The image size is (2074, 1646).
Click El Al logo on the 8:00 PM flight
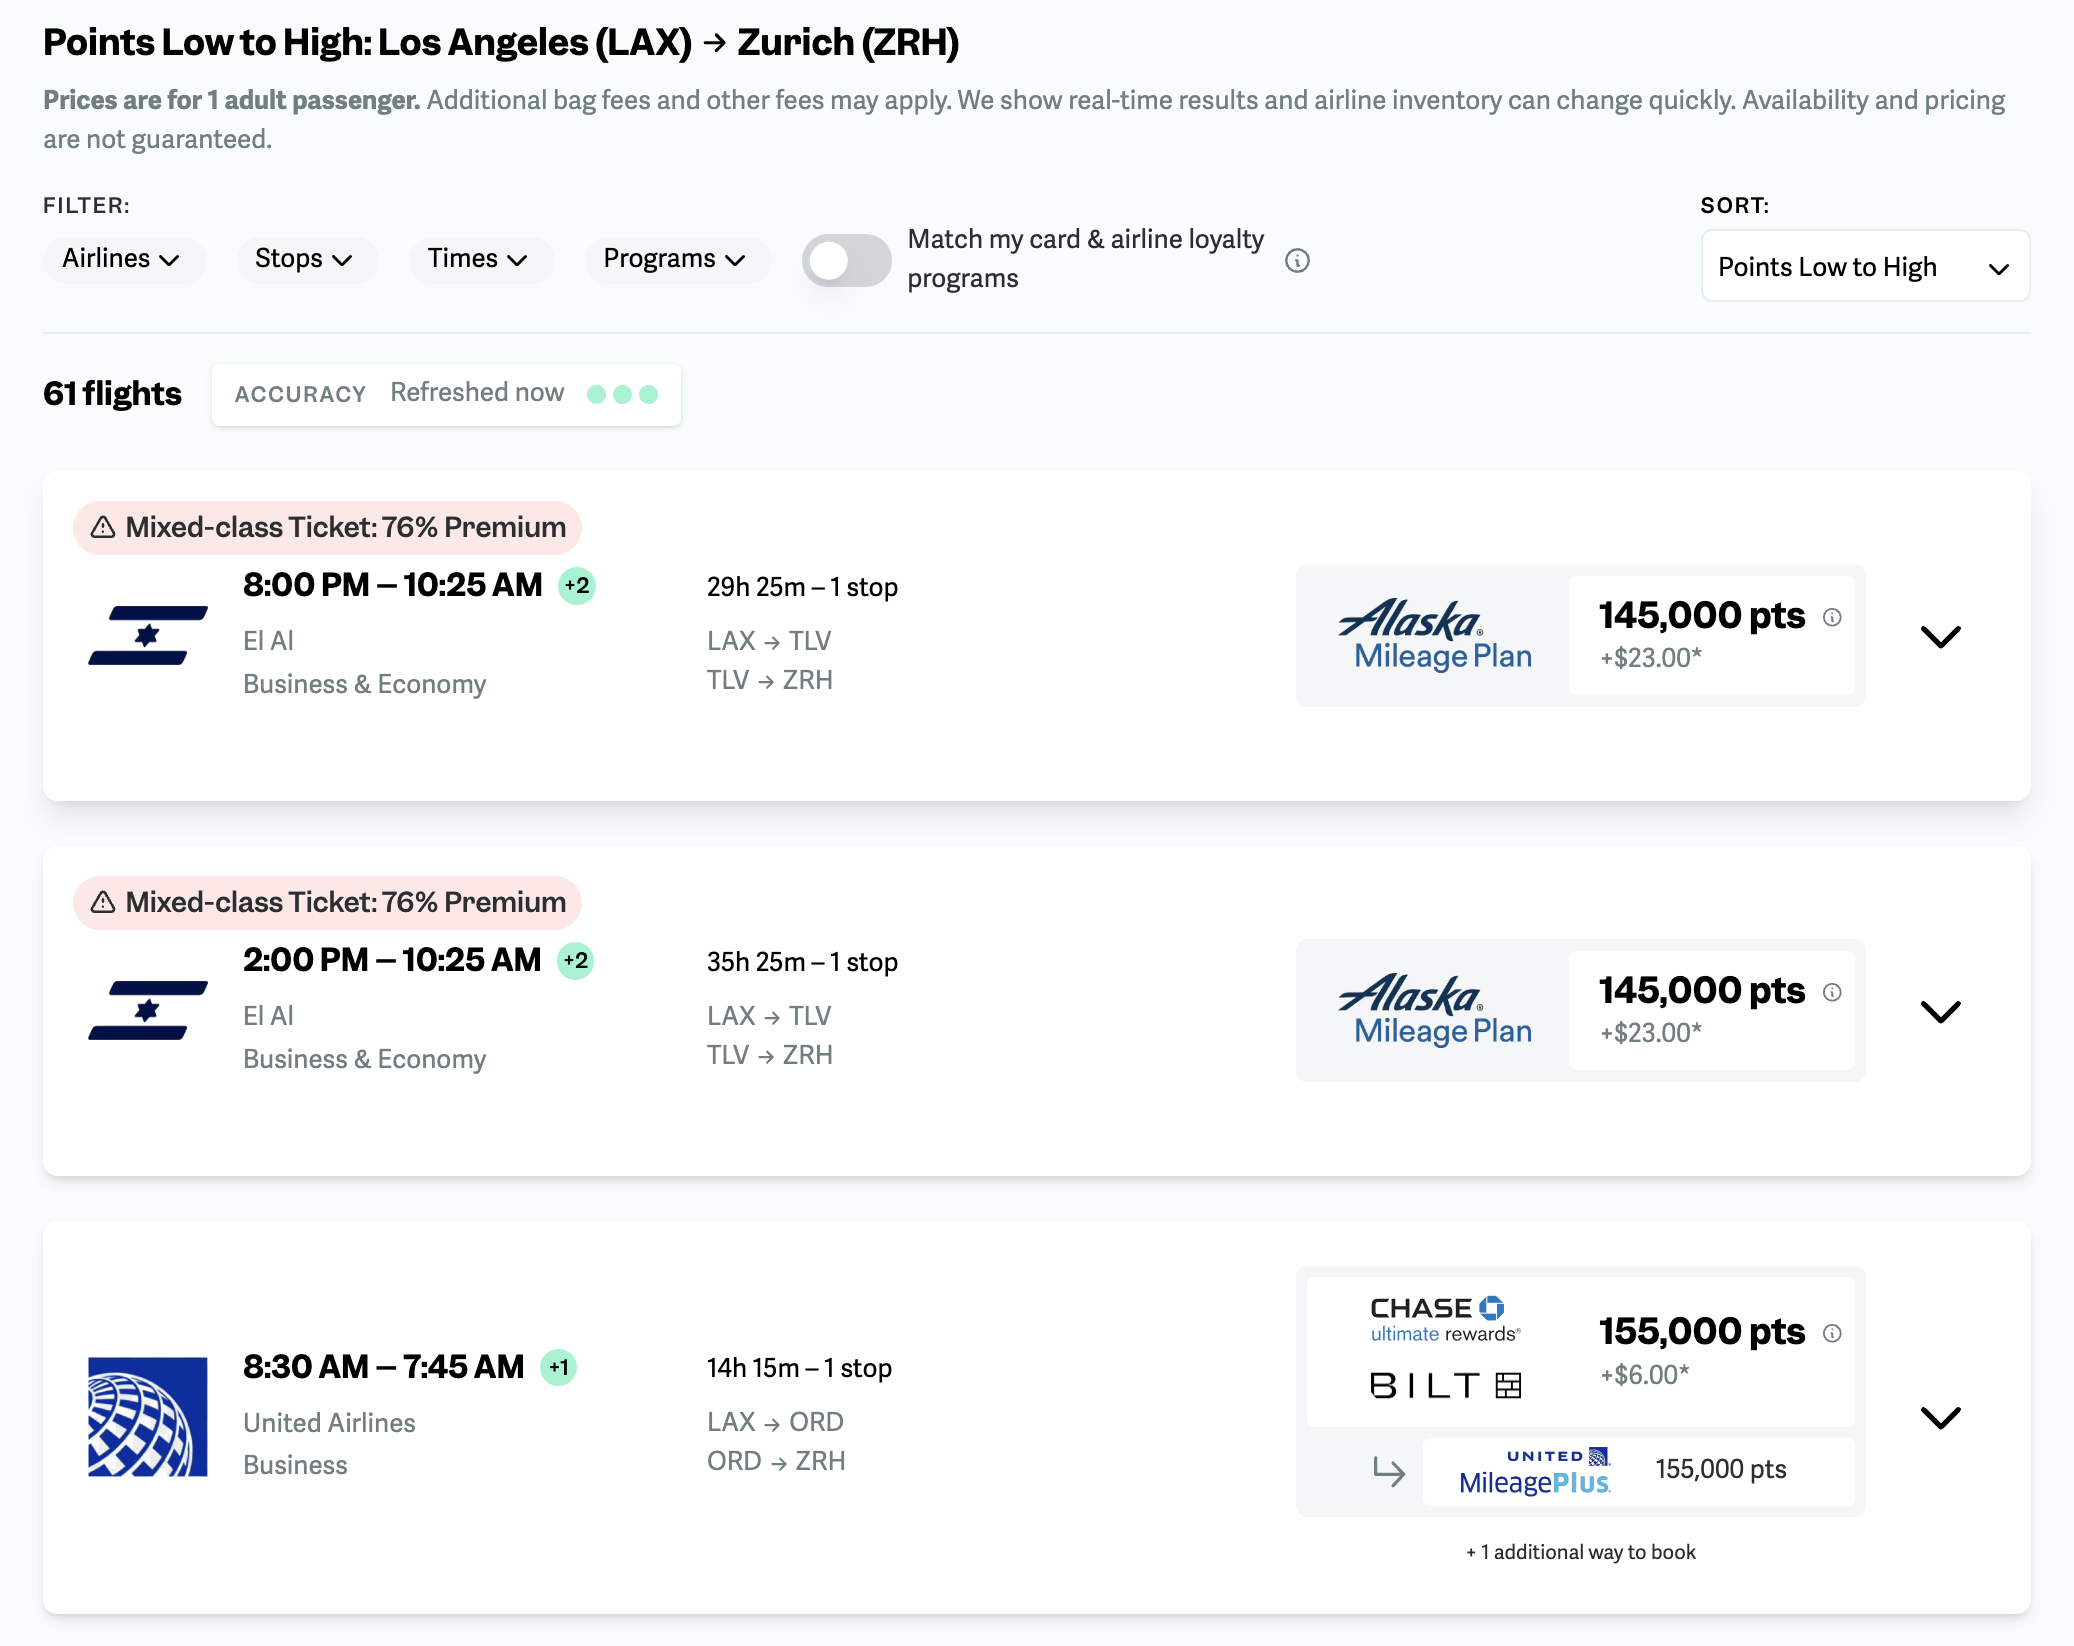(x=148, y=635)
